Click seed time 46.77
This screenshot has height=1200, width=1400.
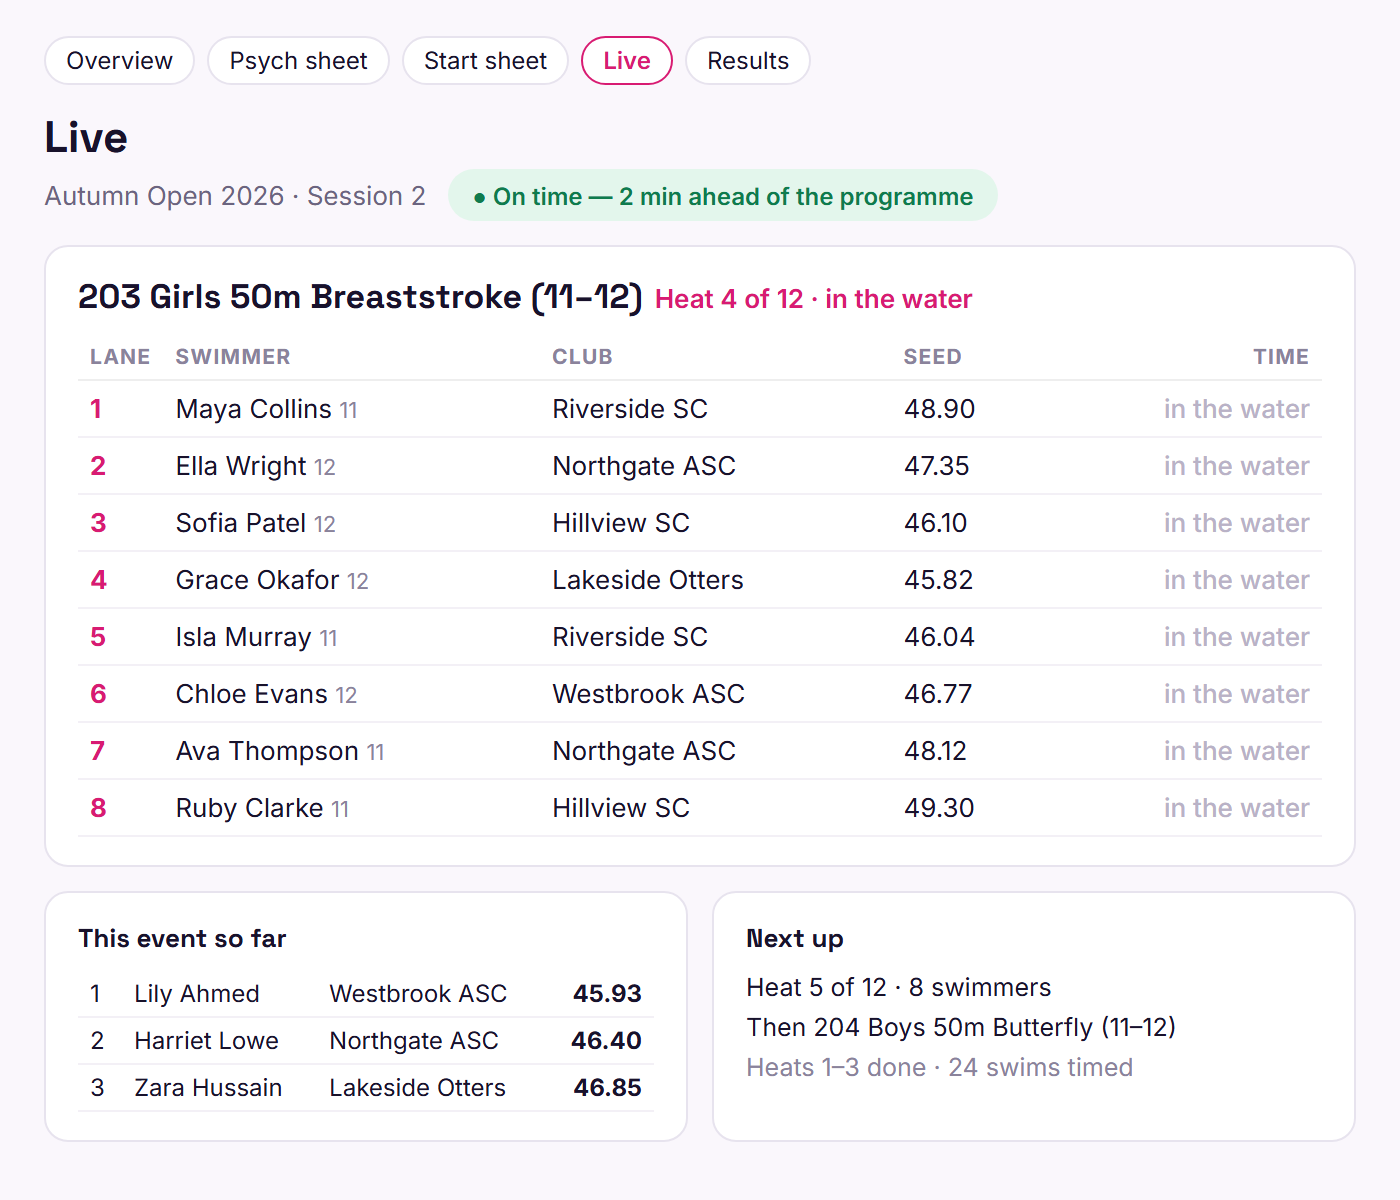coord(937,694)
